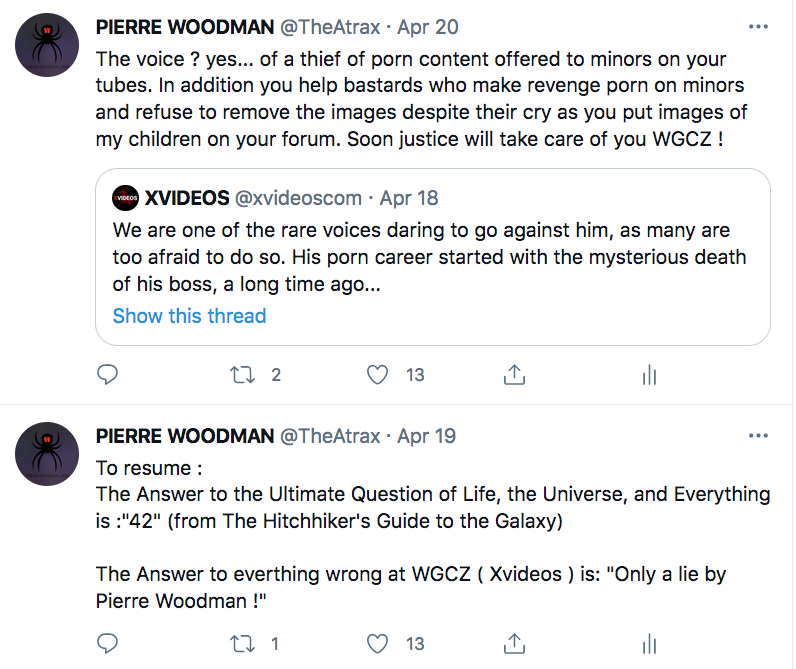The image size is (796, 669).
Task: Like the Apr 19 tweet
Action: pos(377,643)
